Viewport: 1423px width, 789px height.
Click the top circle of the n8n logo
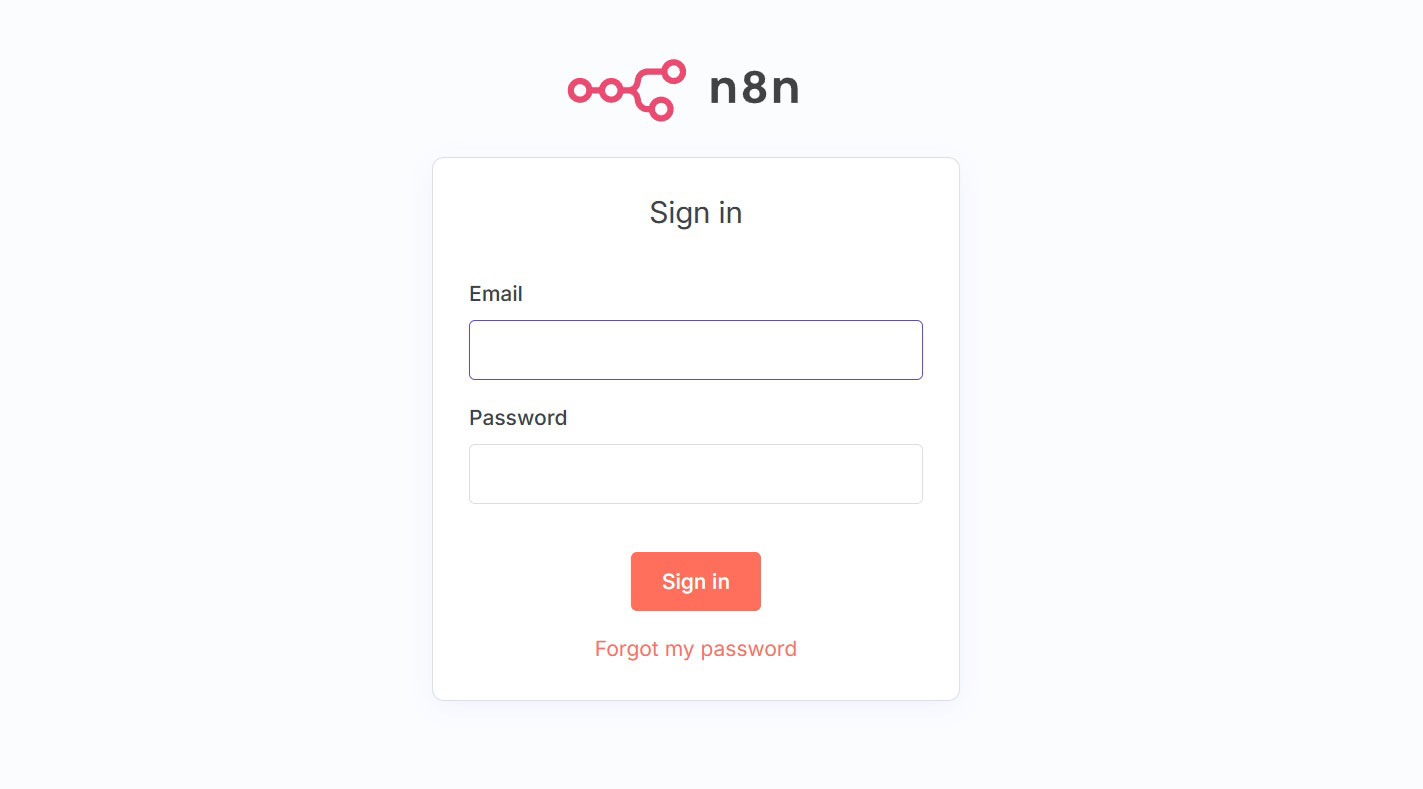click(x=674, y=71)
